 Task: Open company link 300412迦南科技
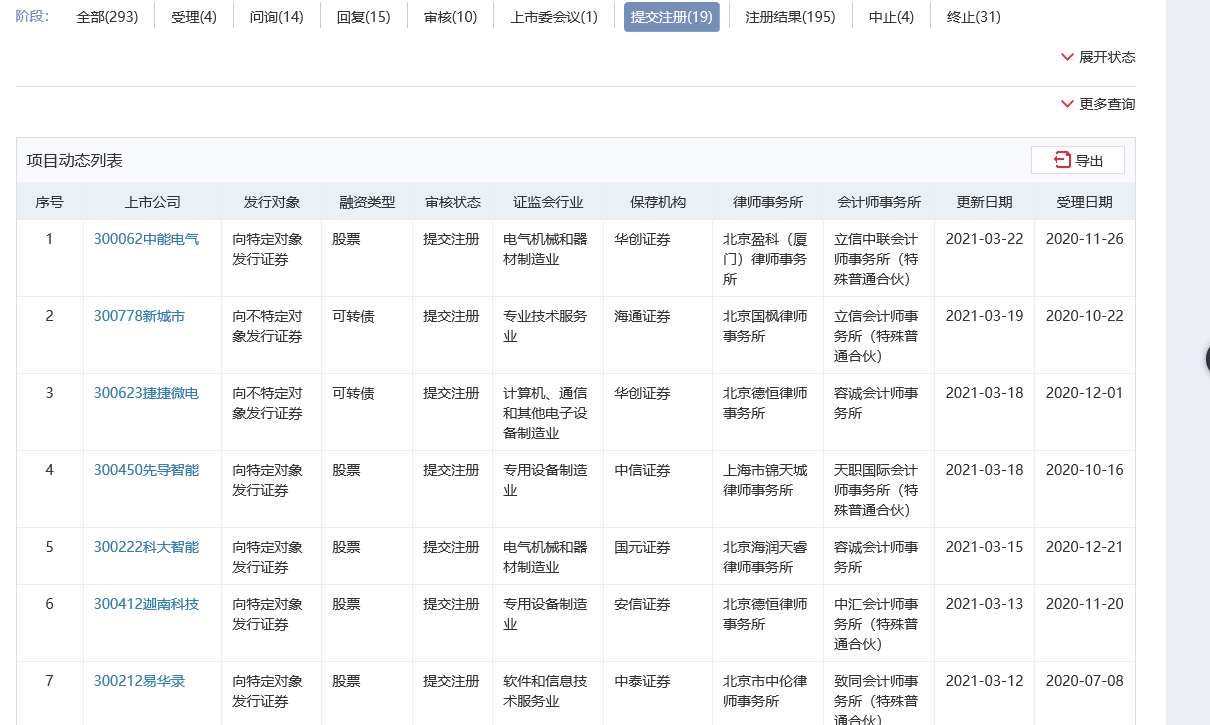[x=146, y=604]
